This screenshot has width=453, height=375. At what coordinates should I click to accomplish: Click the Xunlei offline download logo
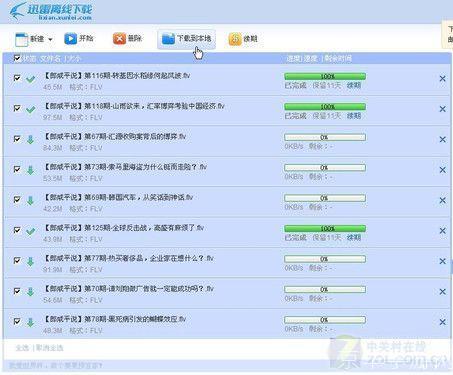point(51,11)
